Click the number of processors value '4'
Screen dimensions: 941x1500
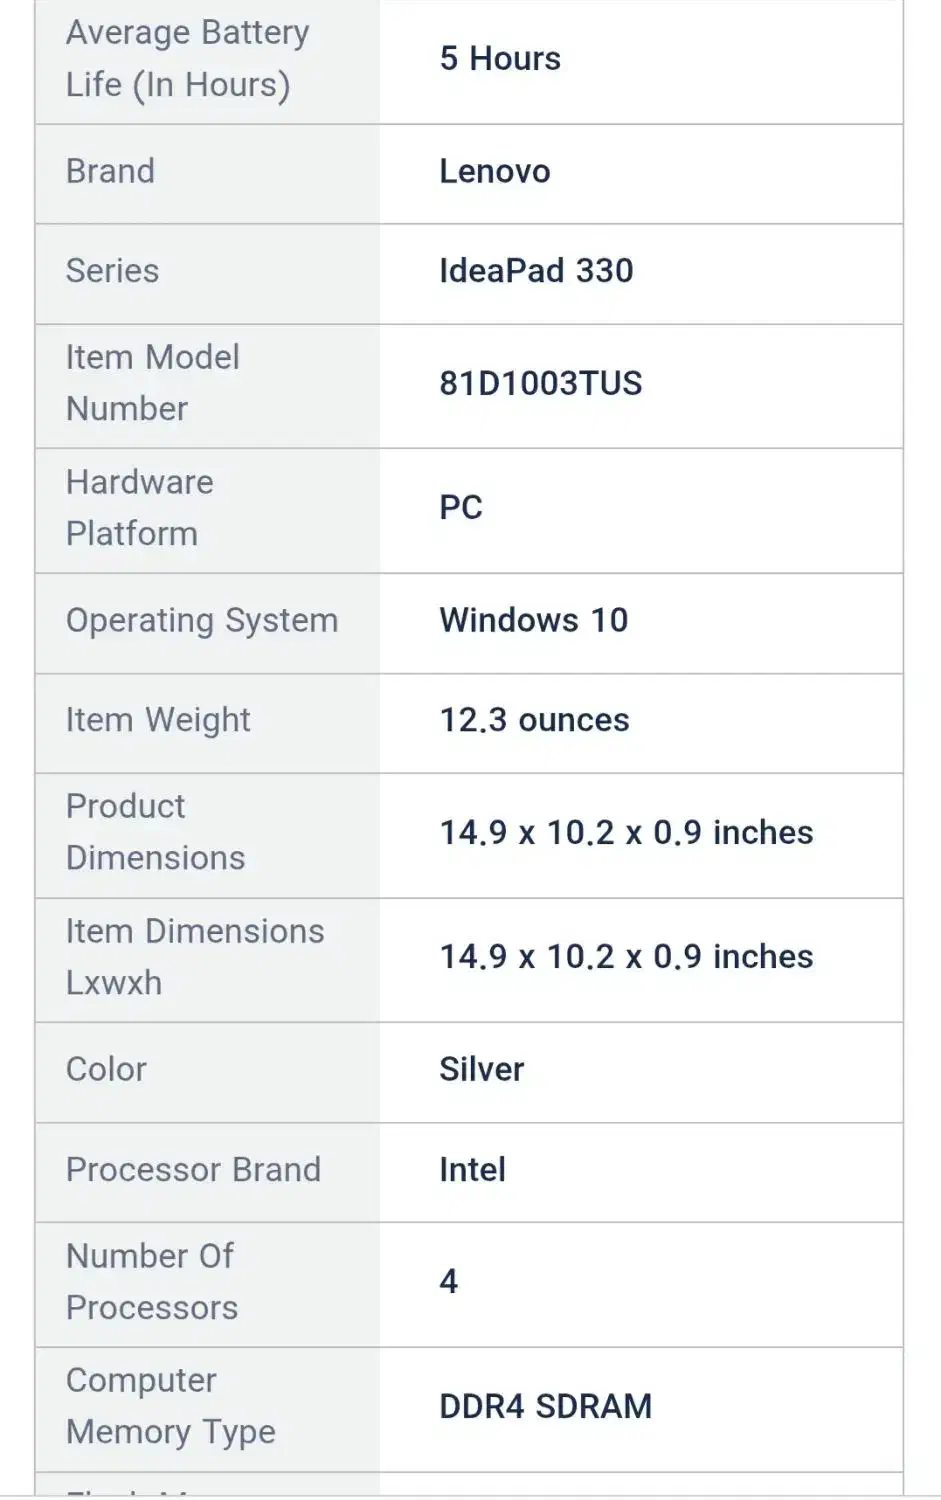tap(449, 1282)
